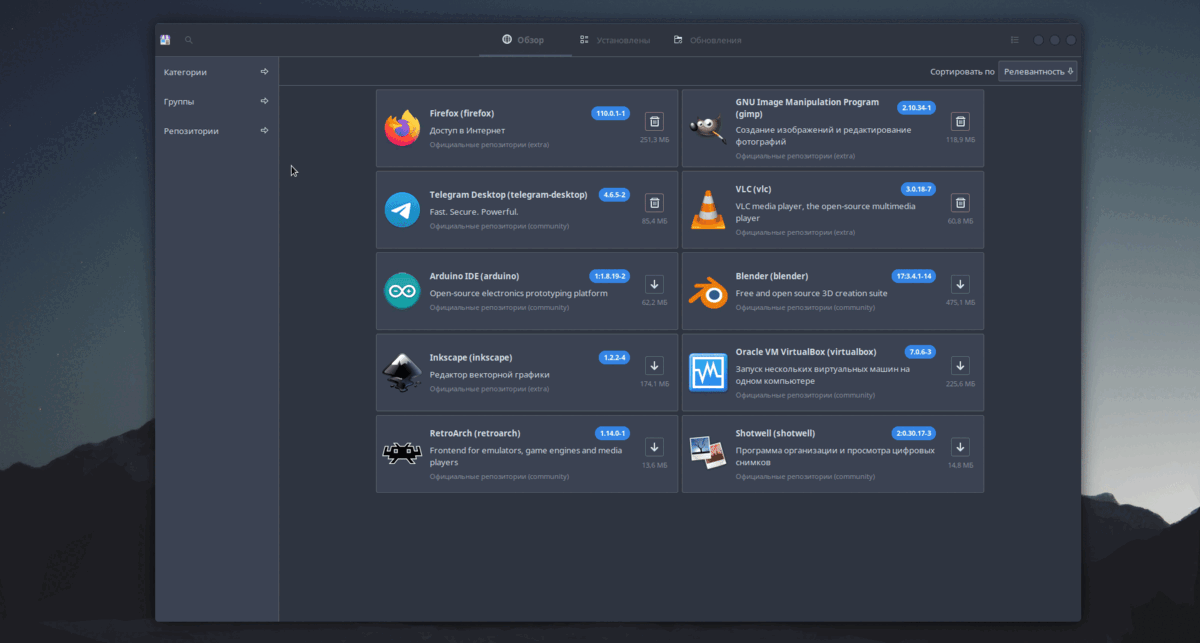Click 'Fast. Secure. Powerful.' description
This screenshot has height=643, width=1200.
click(x=474, y=212)
